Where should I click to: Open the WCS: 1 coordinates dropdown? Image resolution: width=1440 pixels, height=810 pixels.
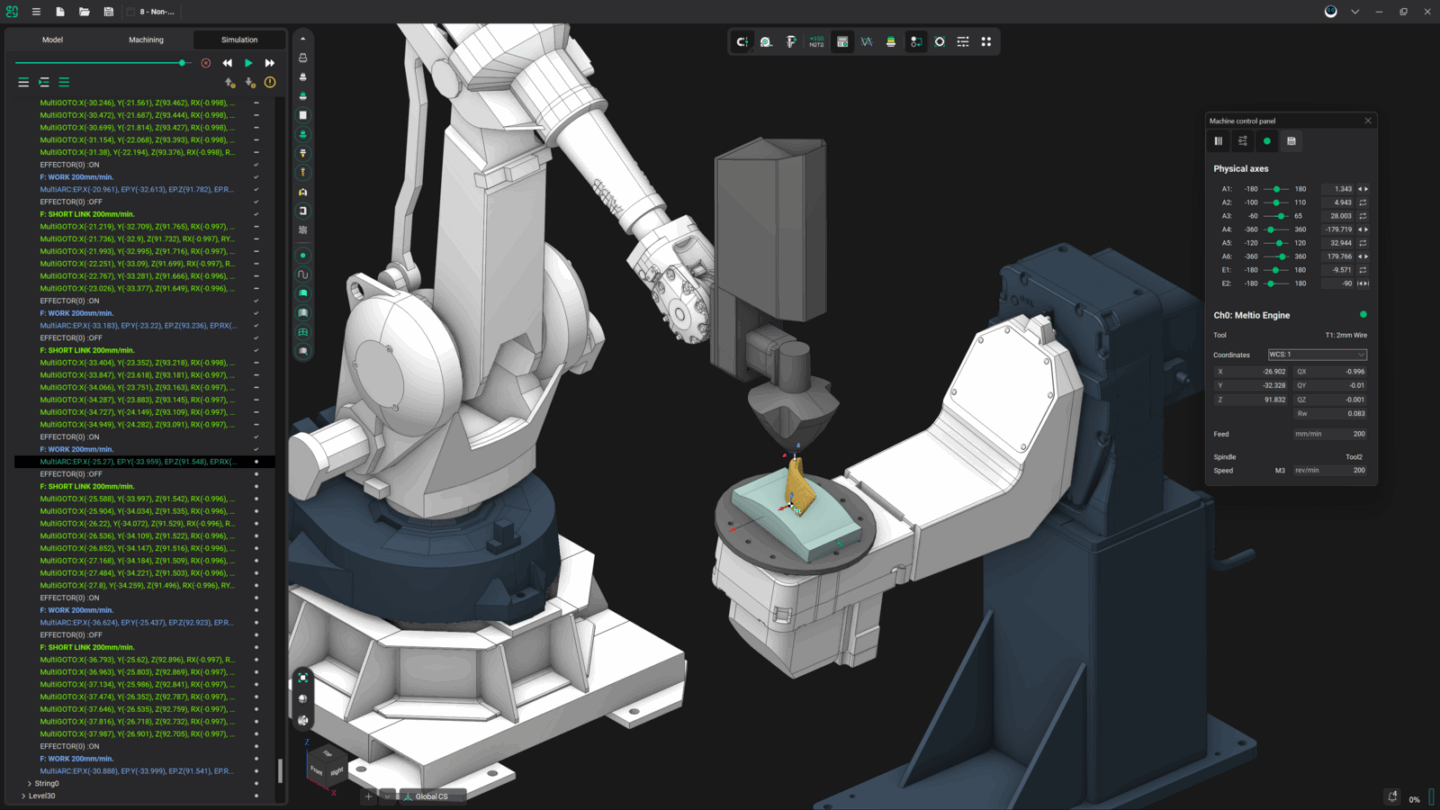click(1318, 354)
